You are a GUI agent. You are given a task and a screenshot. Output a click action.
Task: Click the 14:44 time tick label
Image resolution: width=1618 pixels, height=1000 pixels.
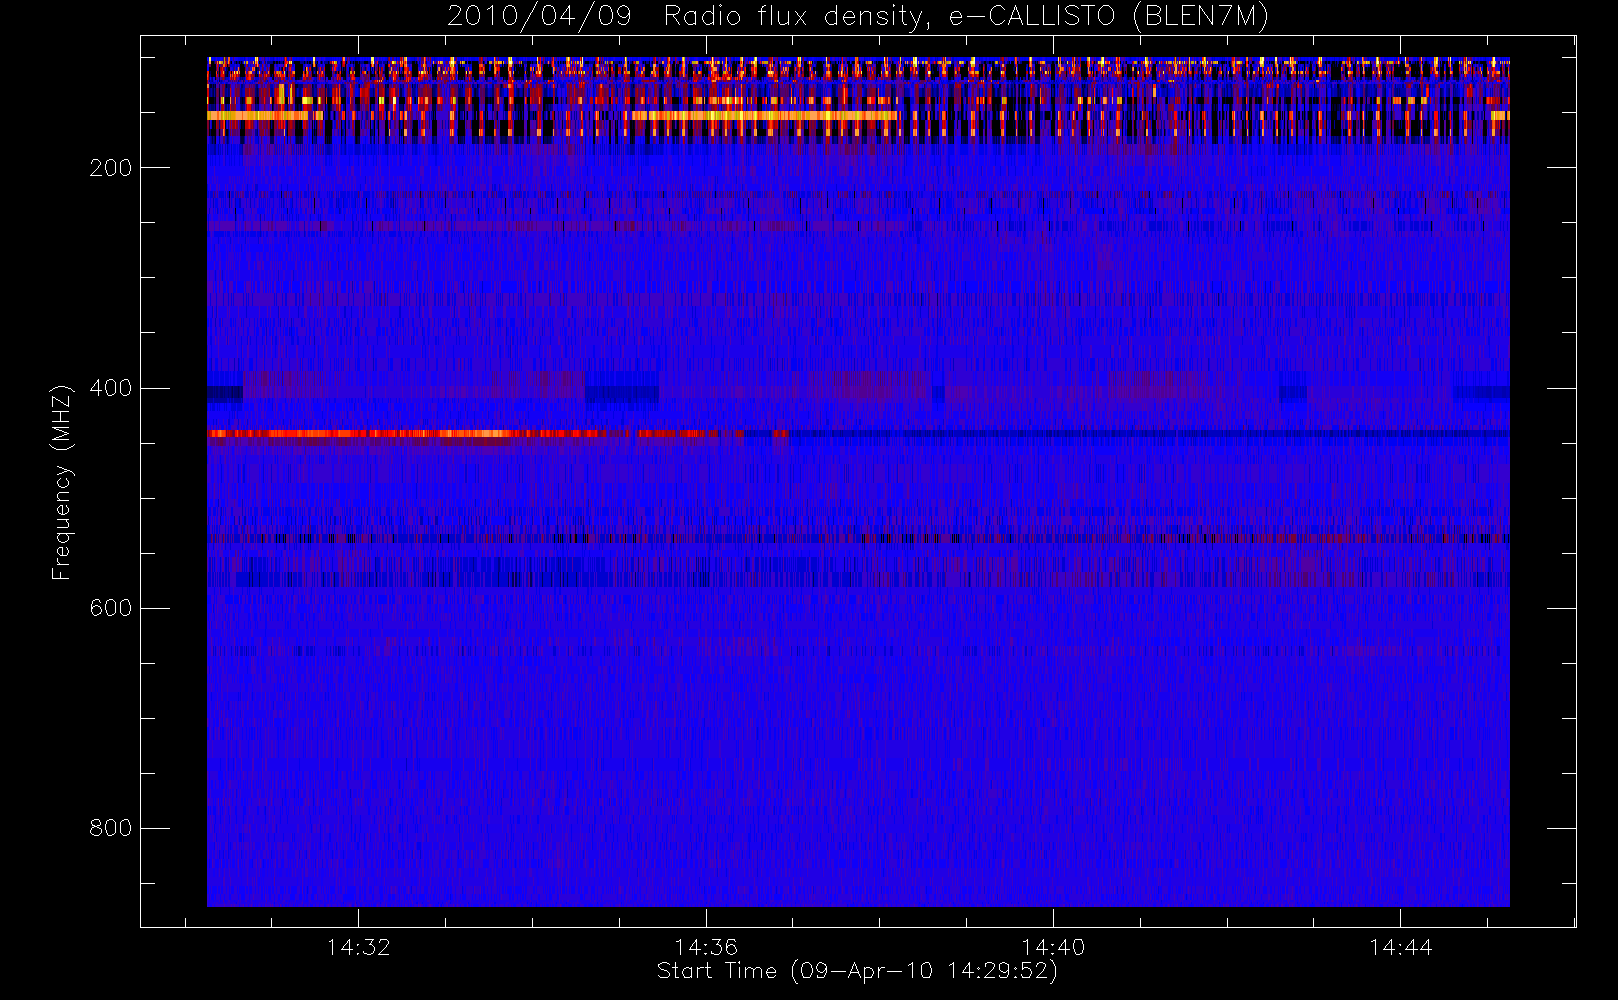tap(1400, 947)
